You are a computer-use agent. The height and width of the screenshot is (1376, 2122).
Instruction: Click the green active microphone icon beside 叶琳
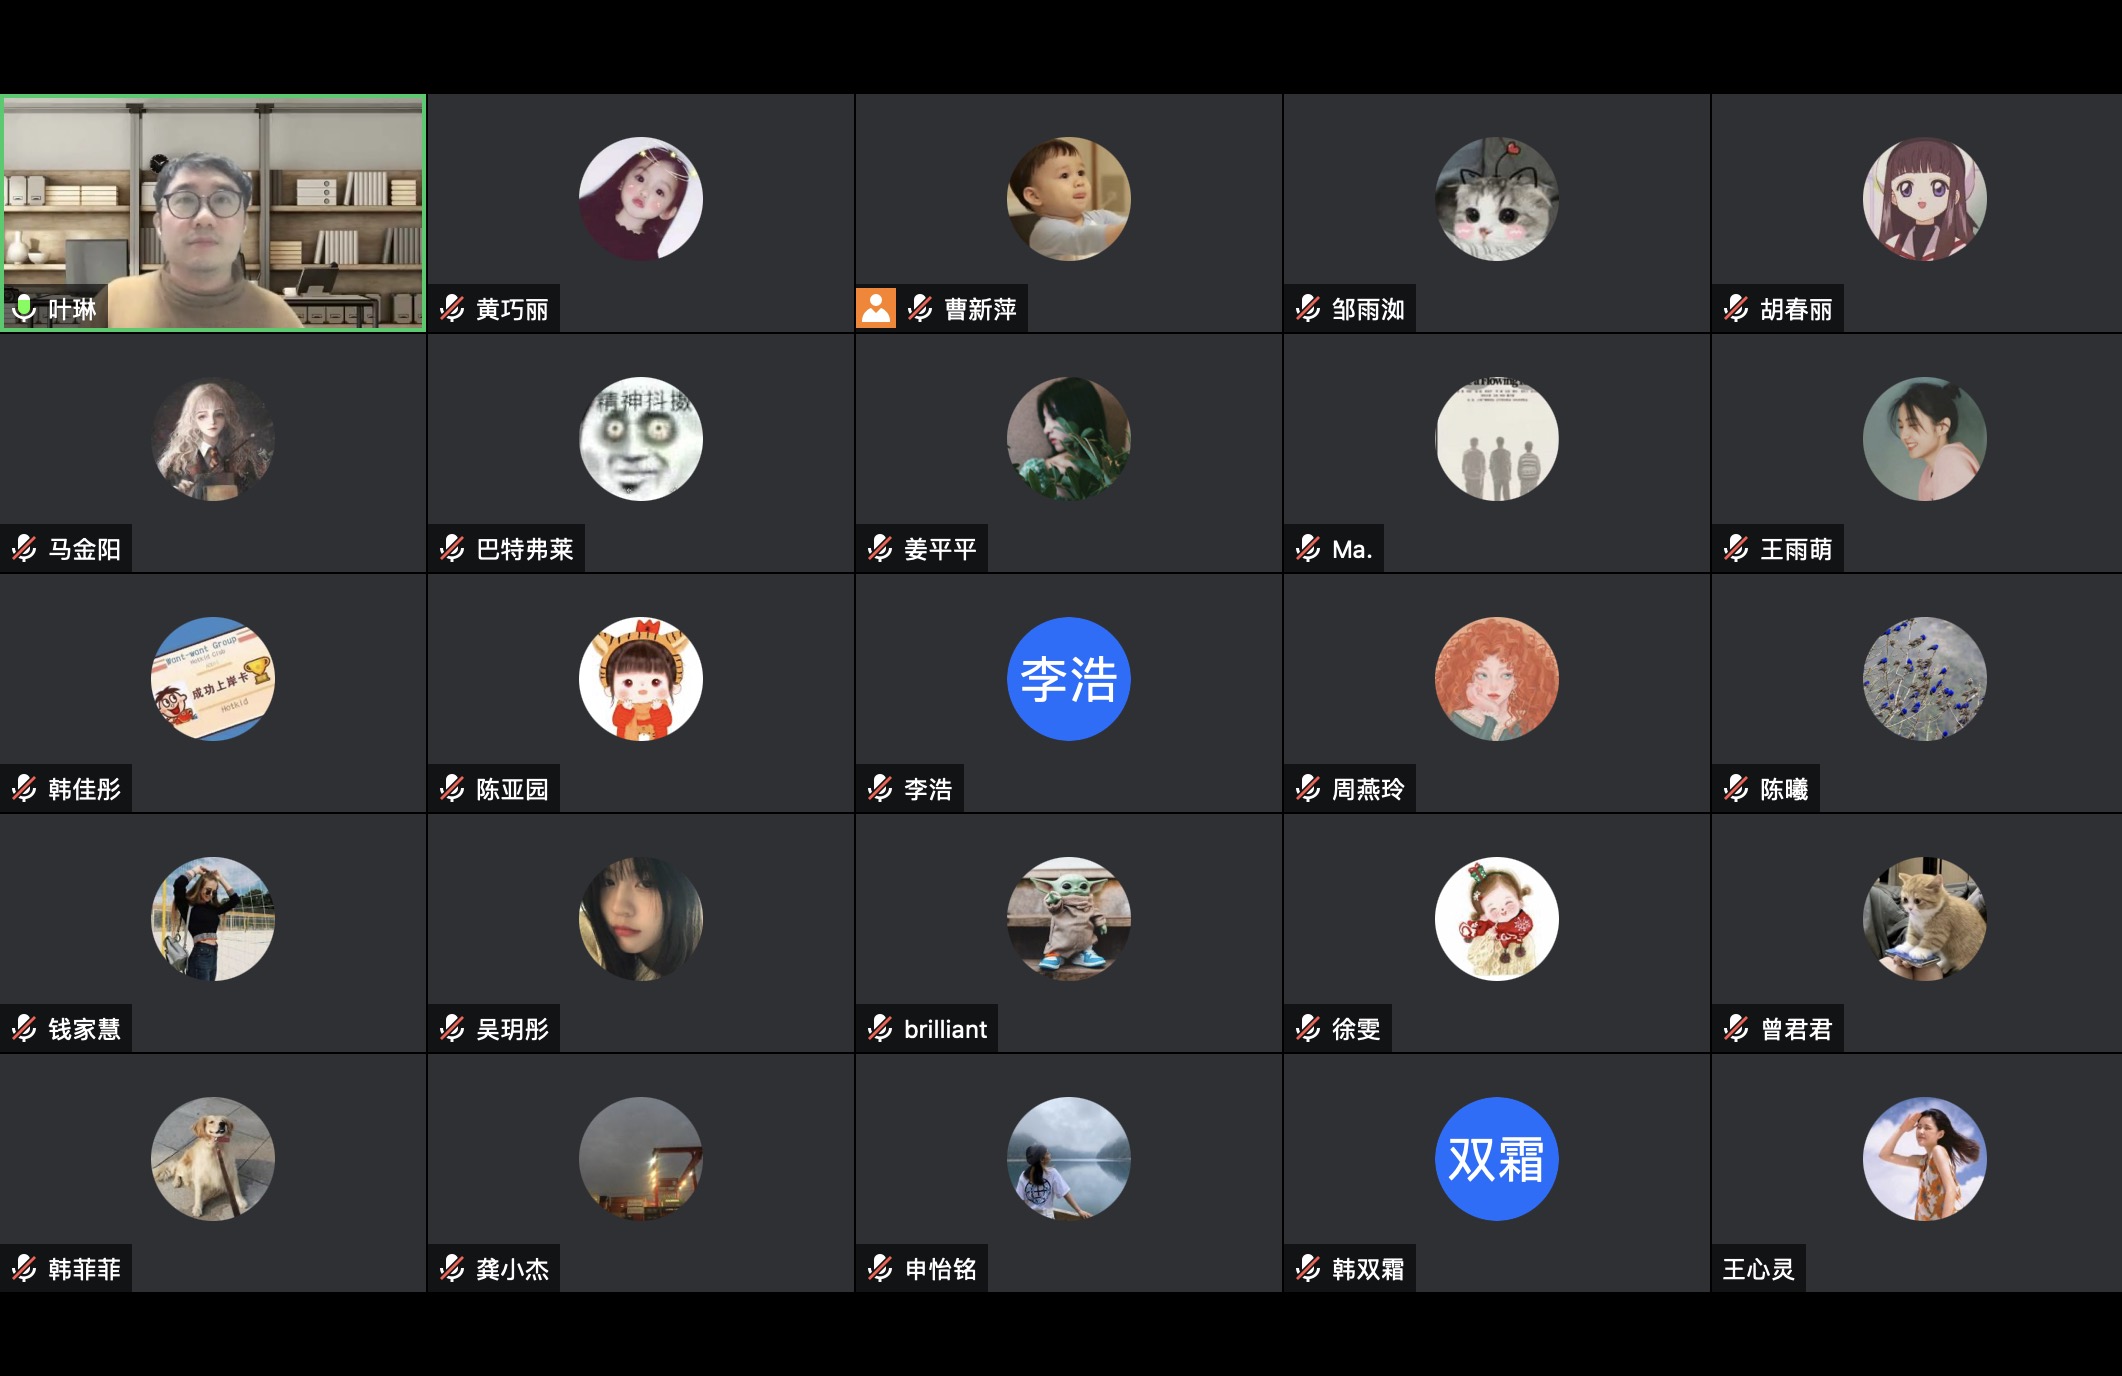pos(24,309)
